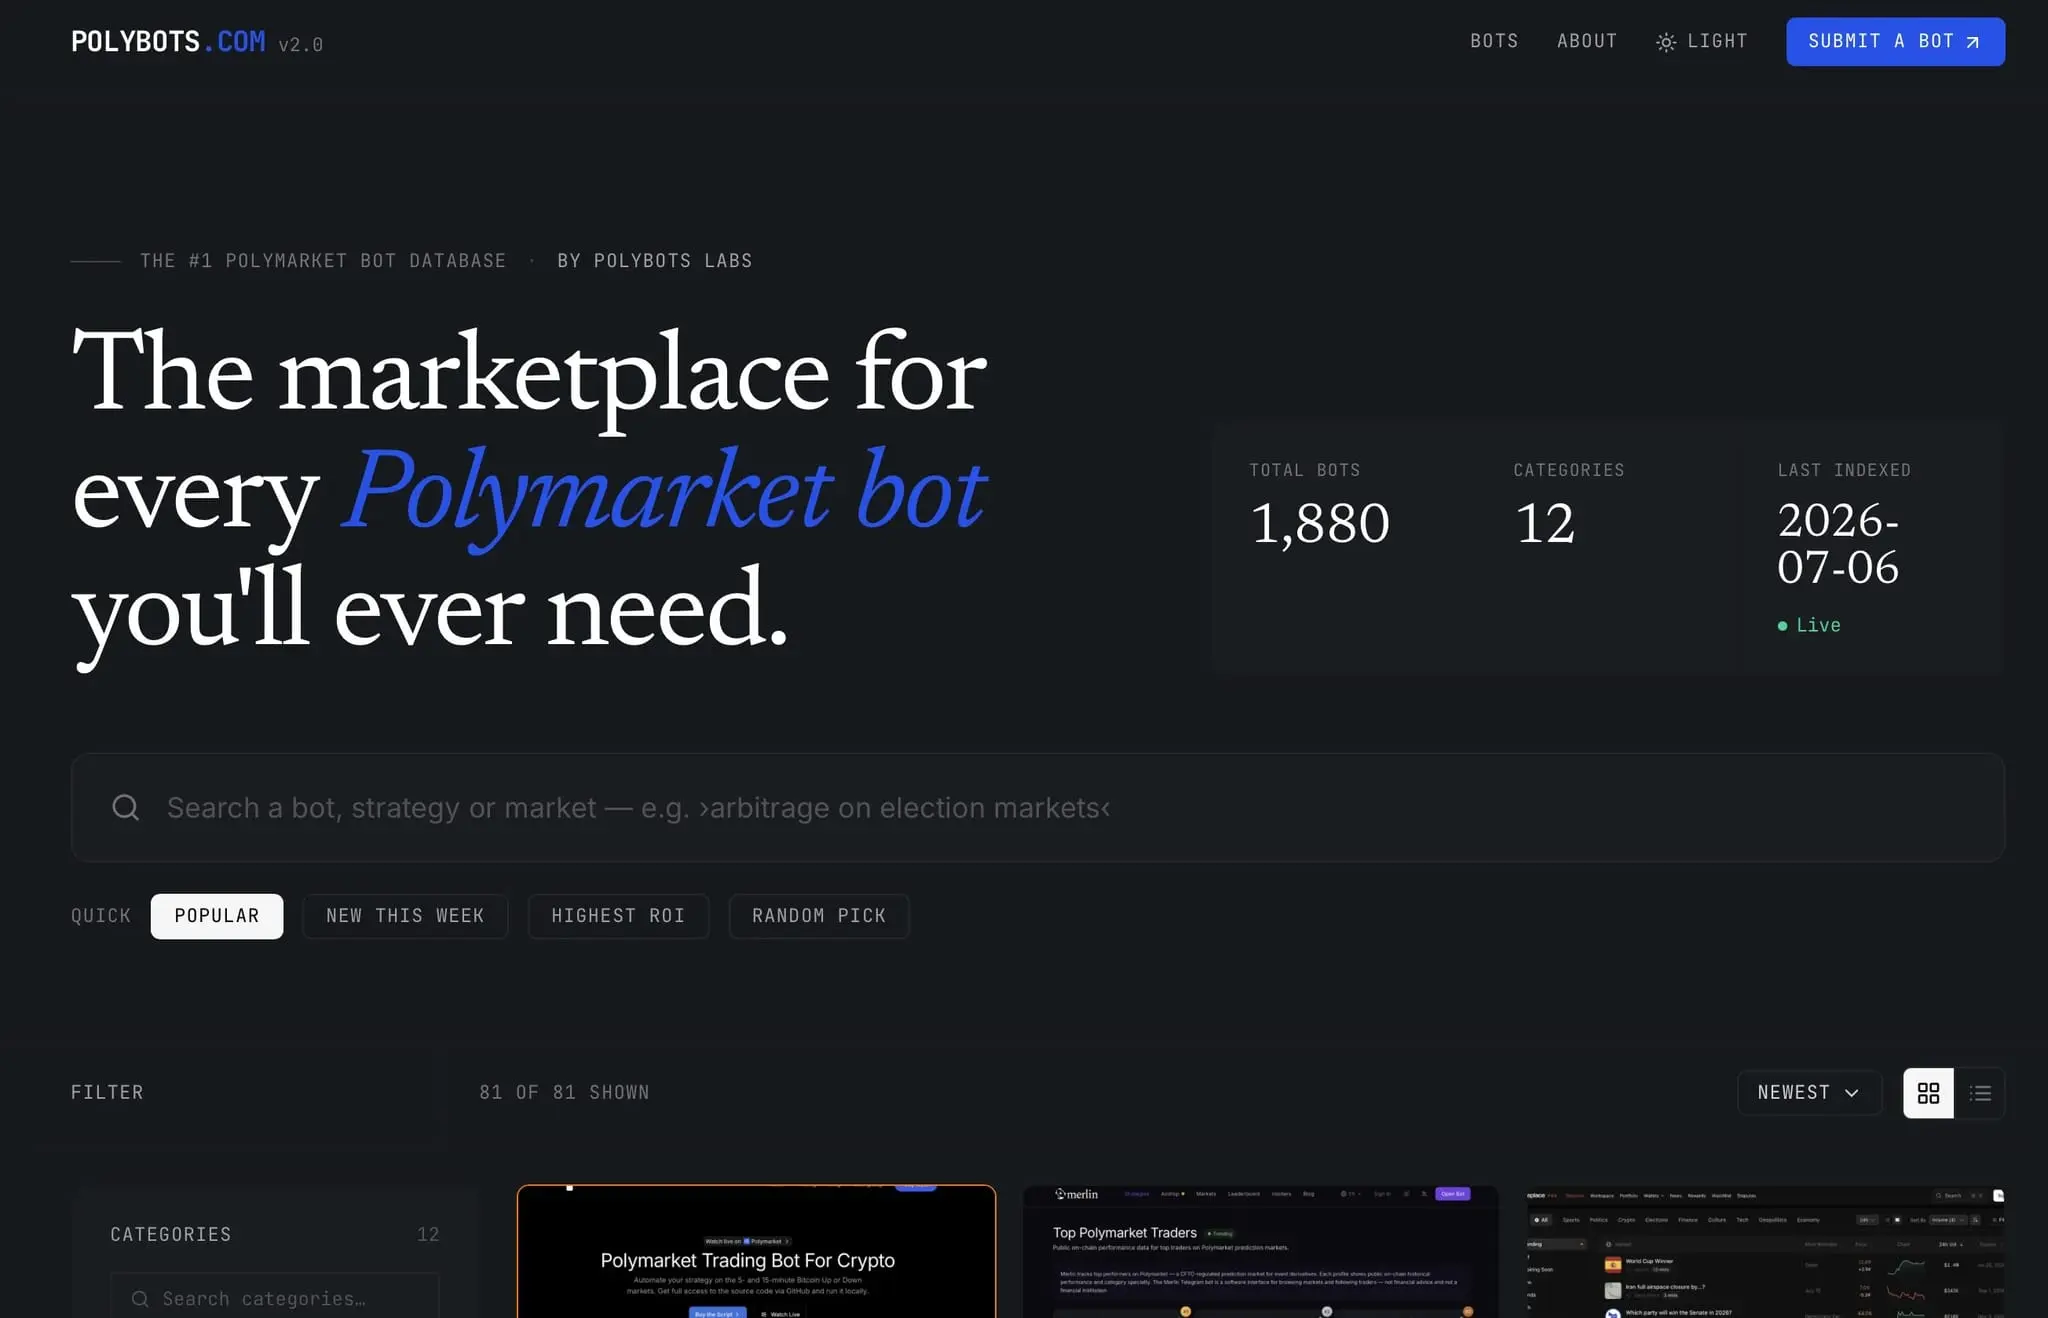Open Polymarket Trading Bot For Crypto card
Screen dimensions: 2048x1318
pyautogui.click(x=756, y=1251)
